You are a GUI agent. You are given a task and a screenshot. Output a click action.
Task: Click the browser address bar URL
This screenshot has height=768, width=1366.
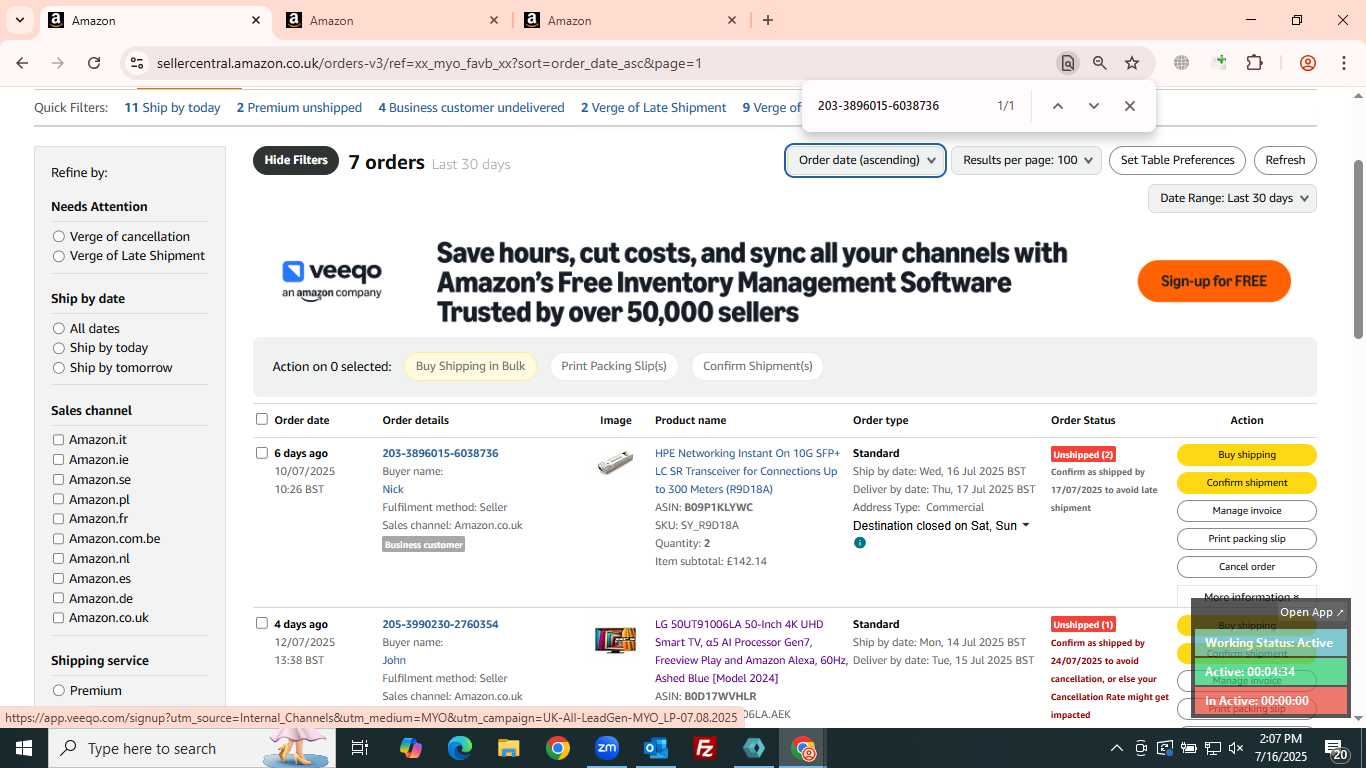(429, 63)
